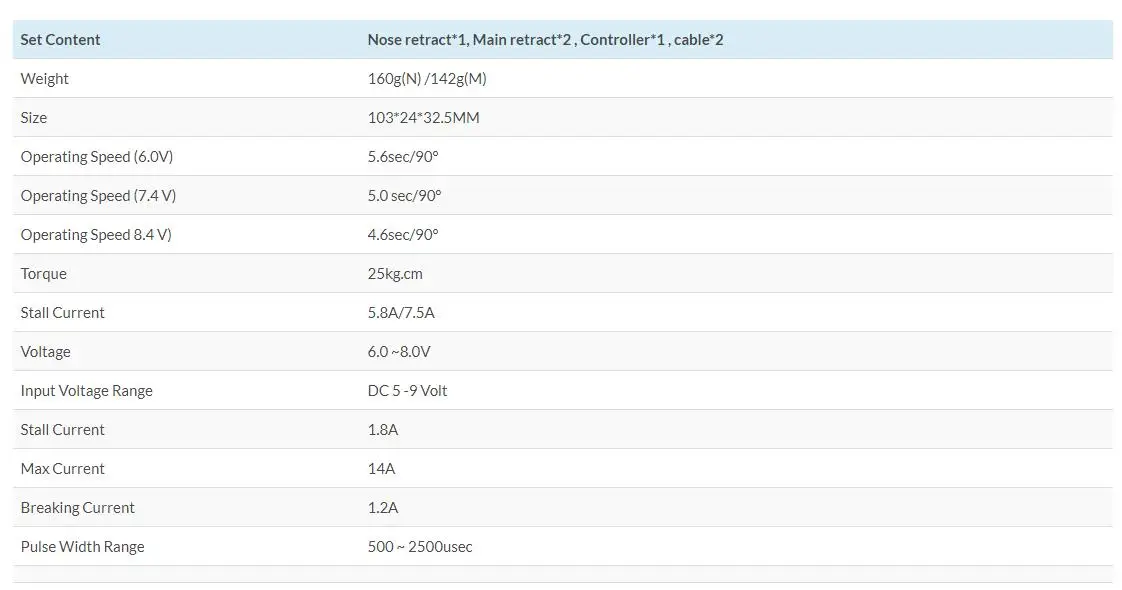Select Operating Speed (7.4 V) label
The image size is (1122, 590).
[98, 196]
